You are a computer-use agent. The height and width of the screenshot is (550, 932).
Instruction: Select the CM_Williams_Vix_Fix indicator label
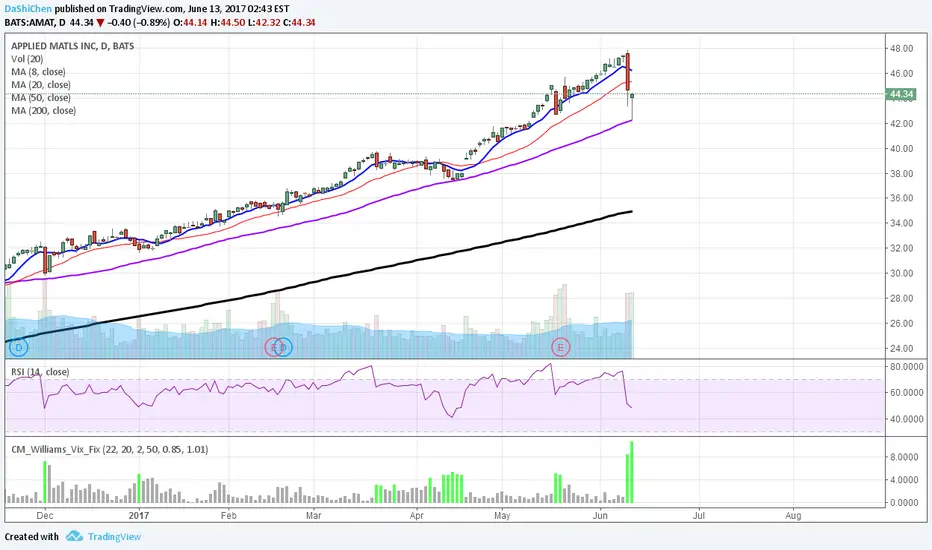pos(109,450)
